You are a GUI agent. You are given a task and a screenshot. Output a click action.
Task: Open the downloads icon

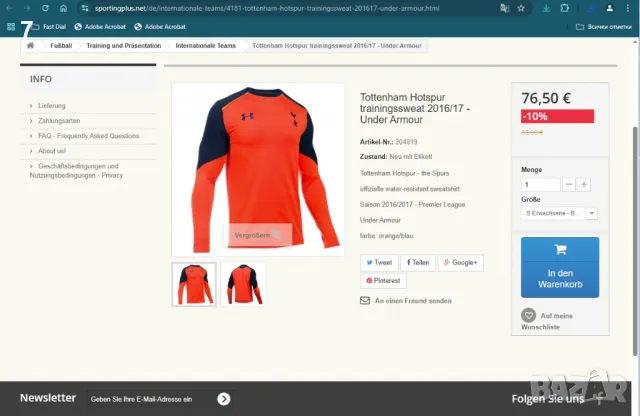[x=546, y=8]
